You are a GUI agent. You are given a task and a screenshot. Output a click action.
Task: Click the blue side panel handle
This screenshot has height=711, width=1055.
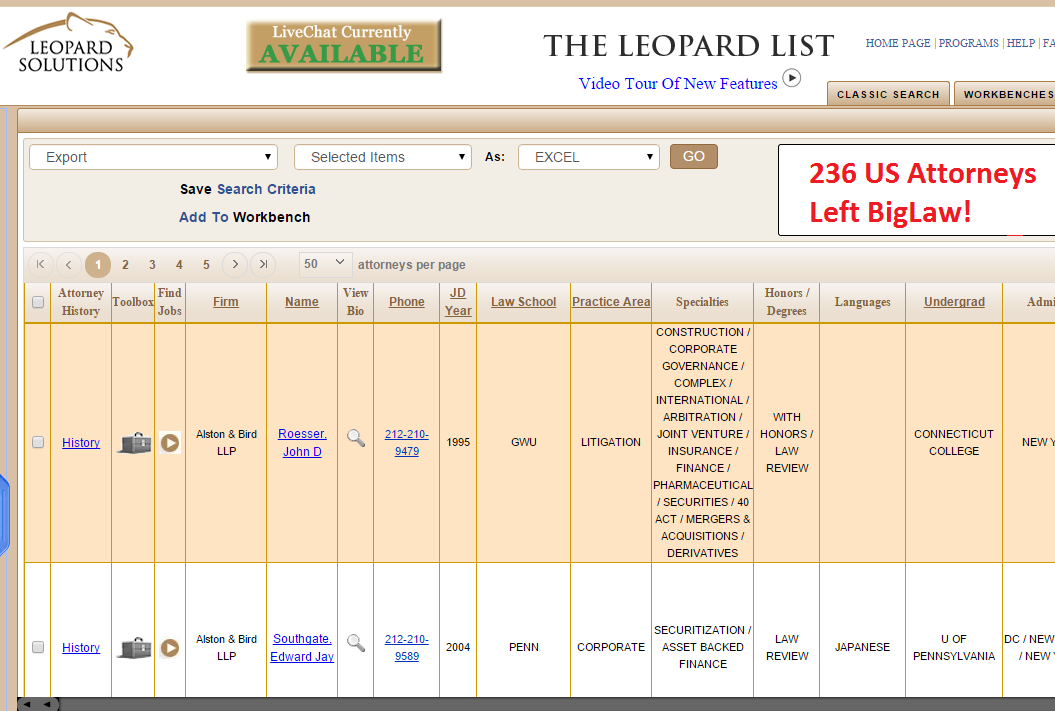tap(4, 515)
